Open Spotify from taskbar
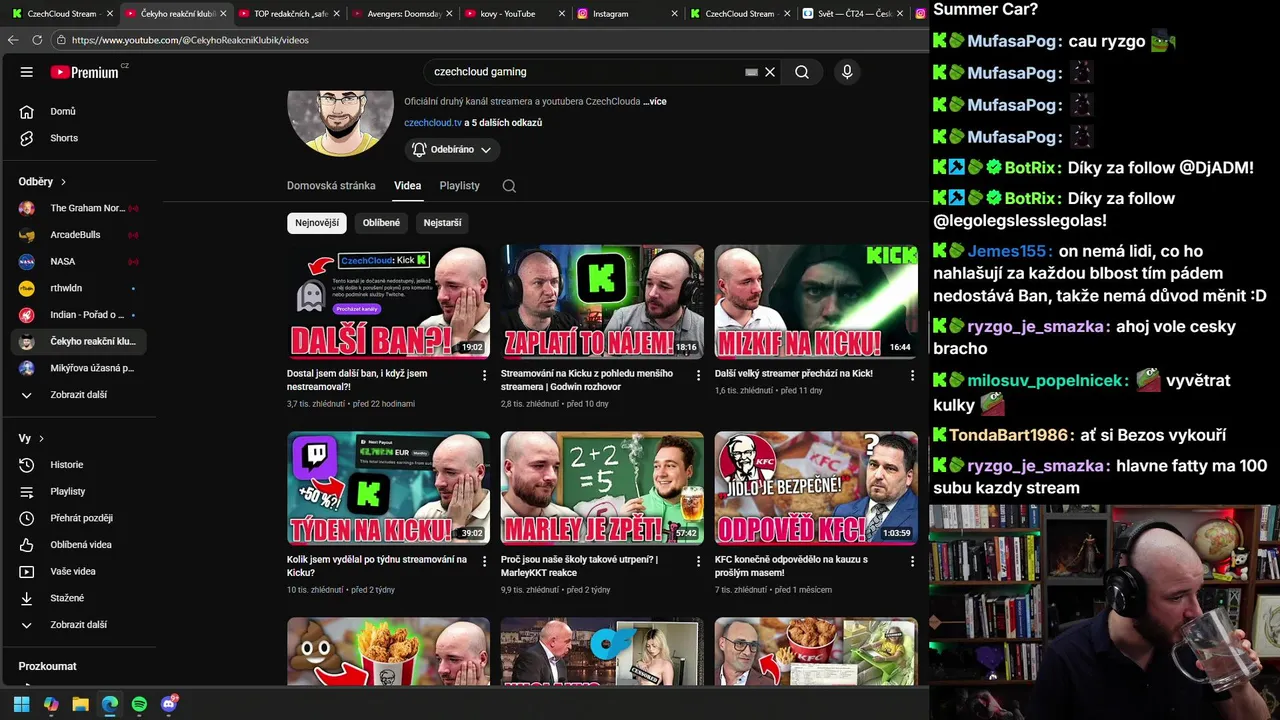 (x=139, y=704)
